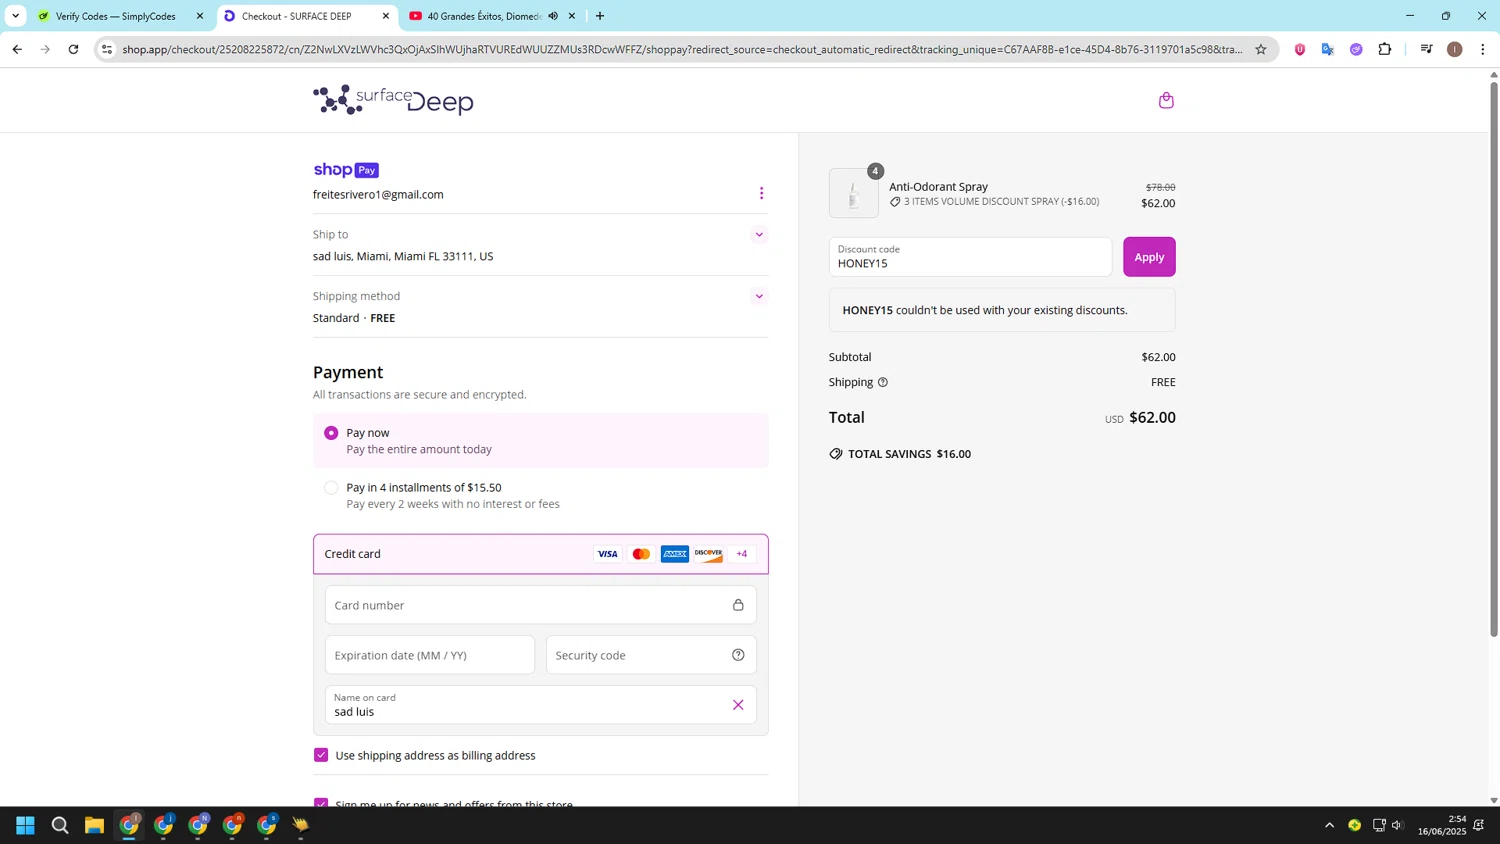Open the Shop Pay account options menu

[761, 193]
